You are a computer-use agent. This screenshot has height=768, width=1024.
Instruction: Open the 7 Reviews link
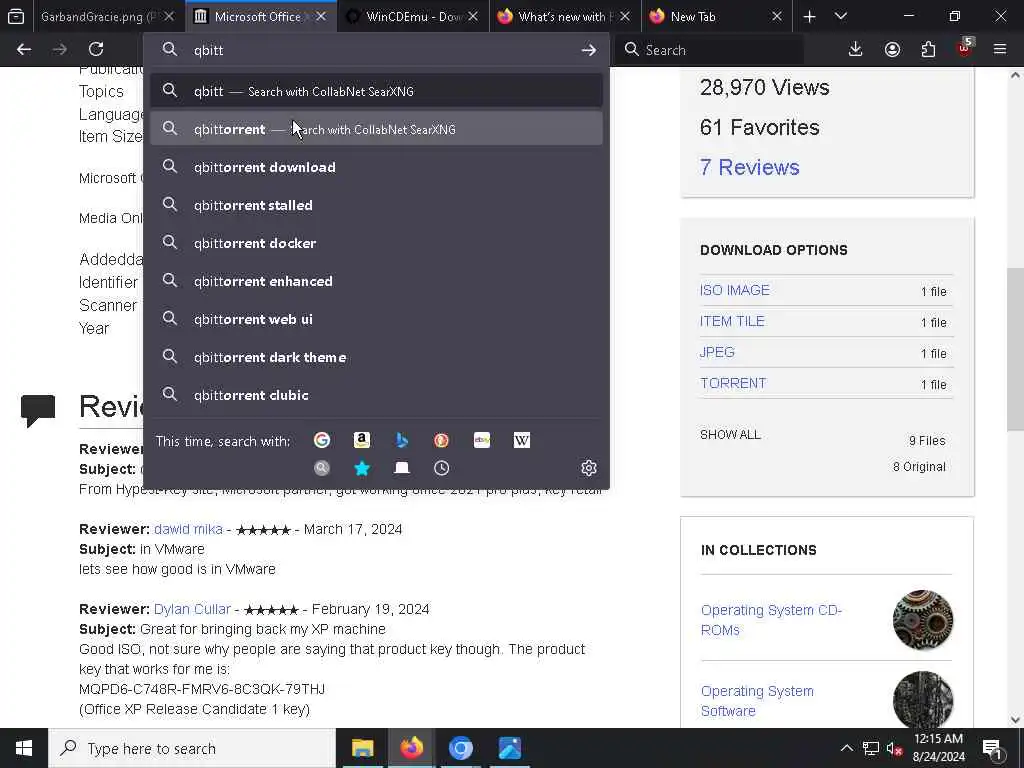point(749,167)
